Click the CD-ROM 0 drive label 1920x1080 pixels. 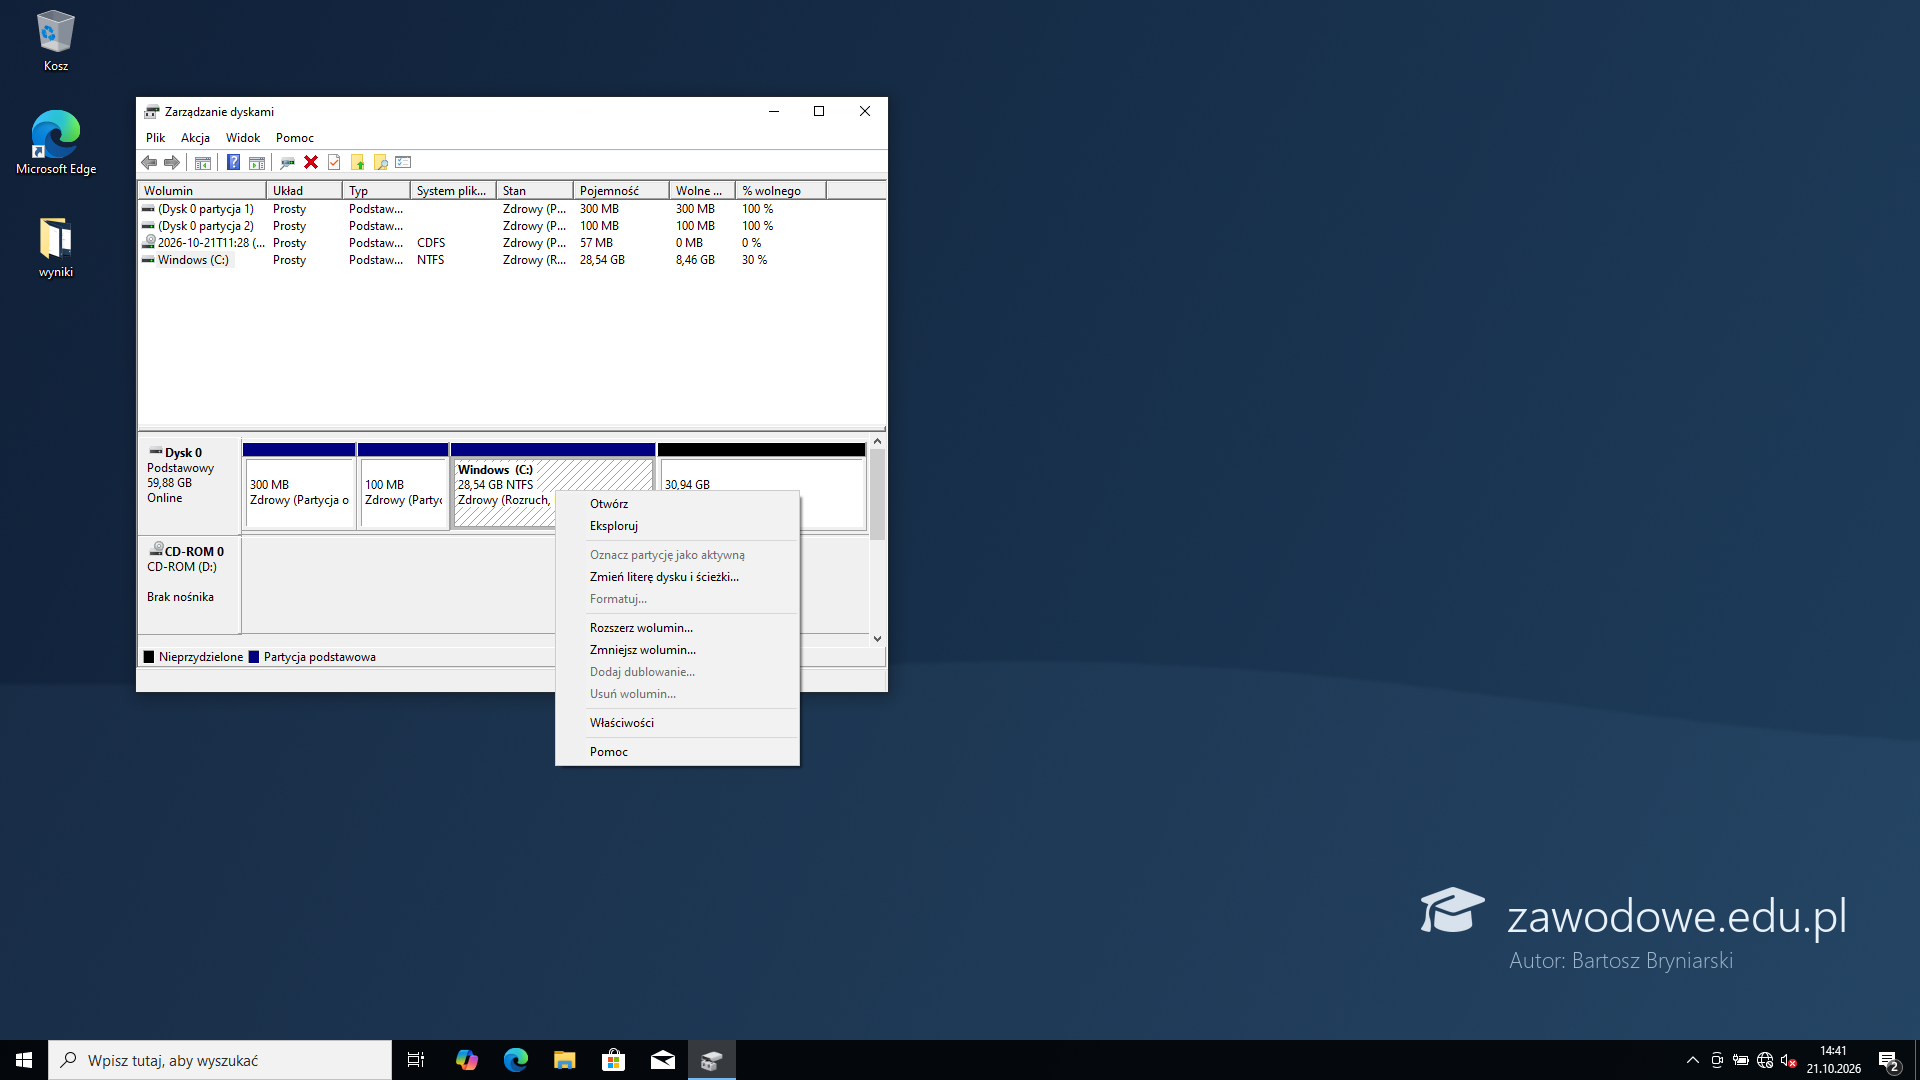188,586
